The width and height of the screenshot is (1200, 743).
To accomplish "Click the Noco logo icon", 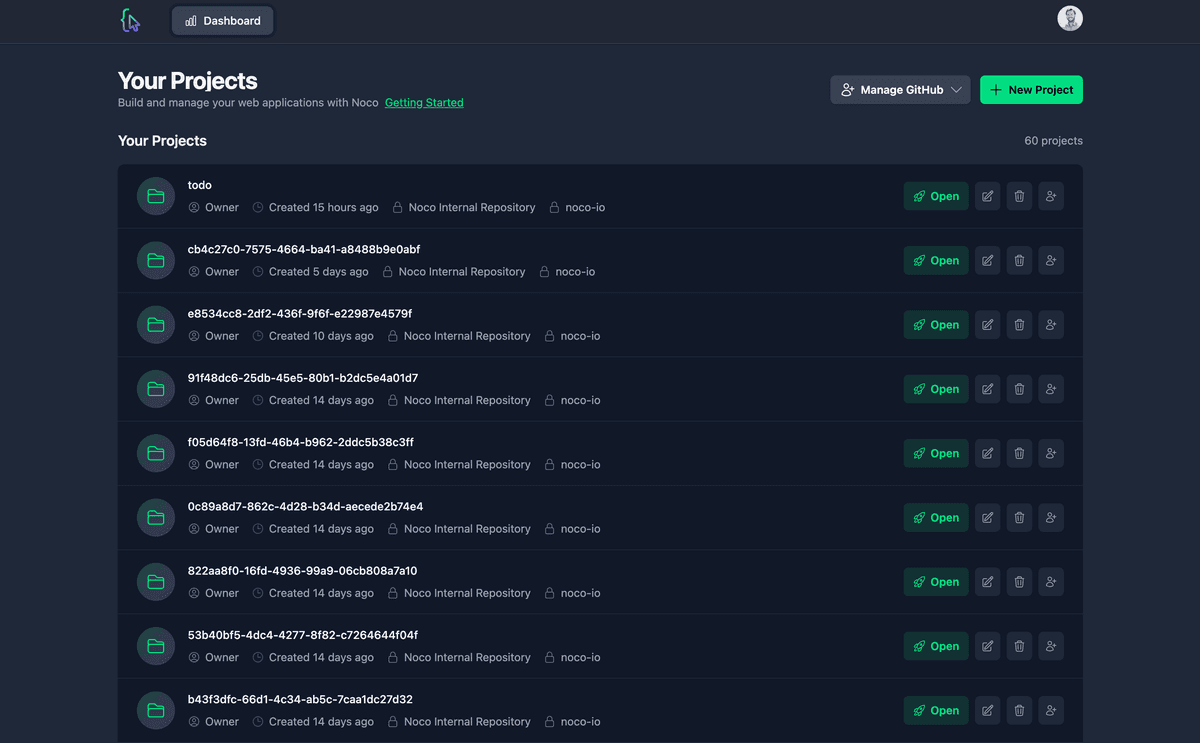I will 130,20.
